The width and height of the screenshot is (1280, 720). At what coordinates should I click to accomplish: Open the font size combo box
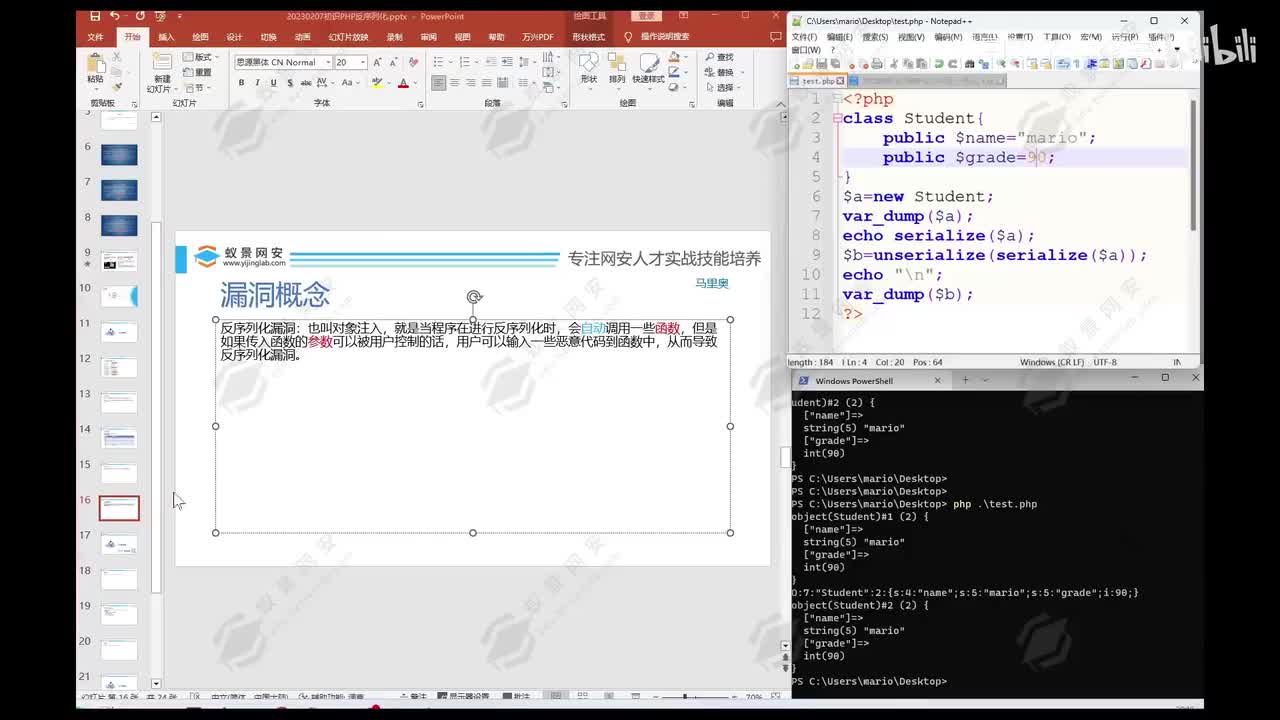[x=350, y=62]
